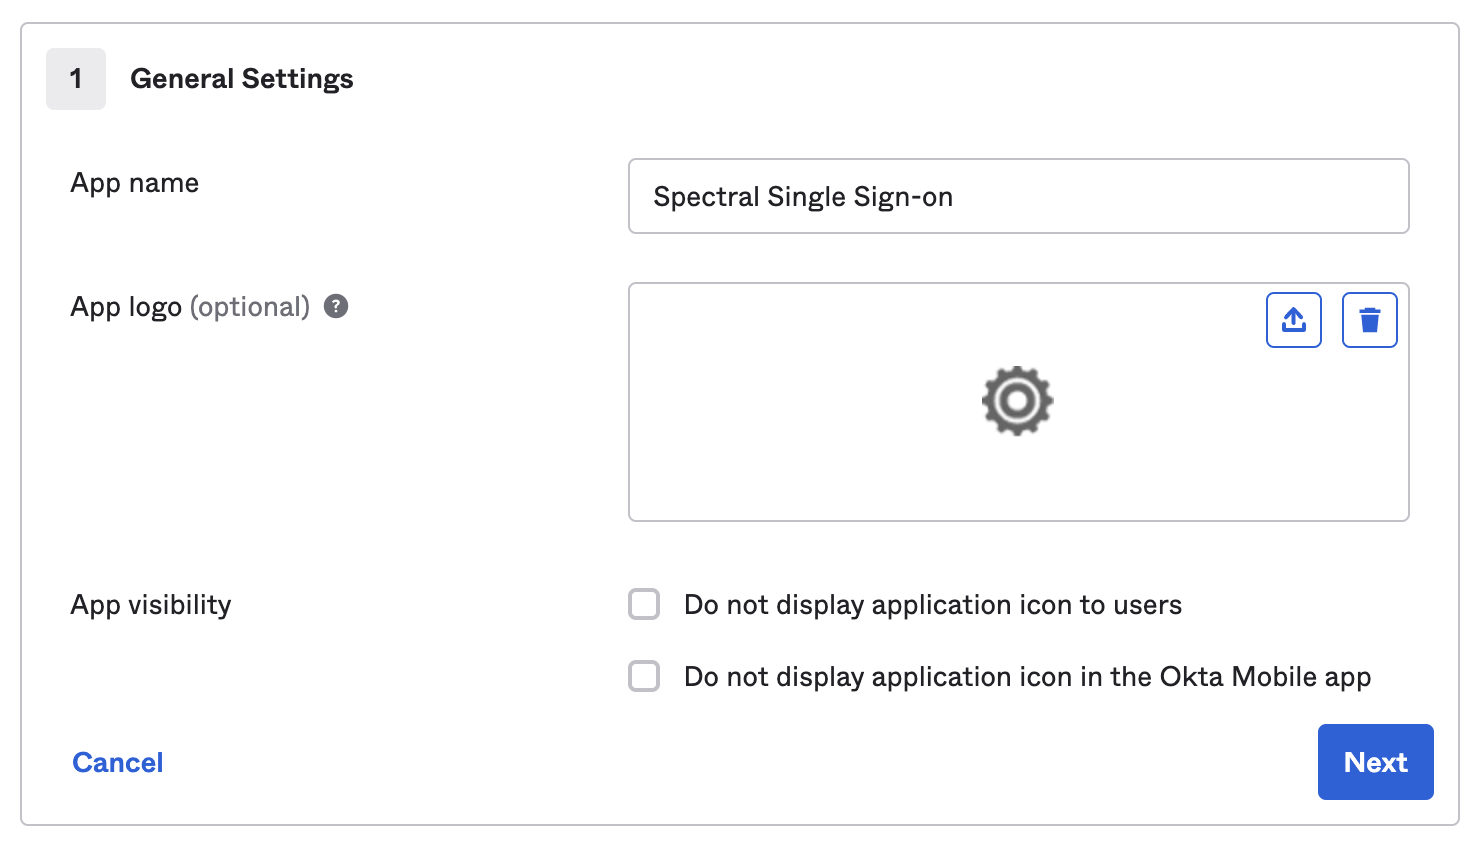Click the App logo label text
Screen dimensions: 1482x846
pos(126,307)
